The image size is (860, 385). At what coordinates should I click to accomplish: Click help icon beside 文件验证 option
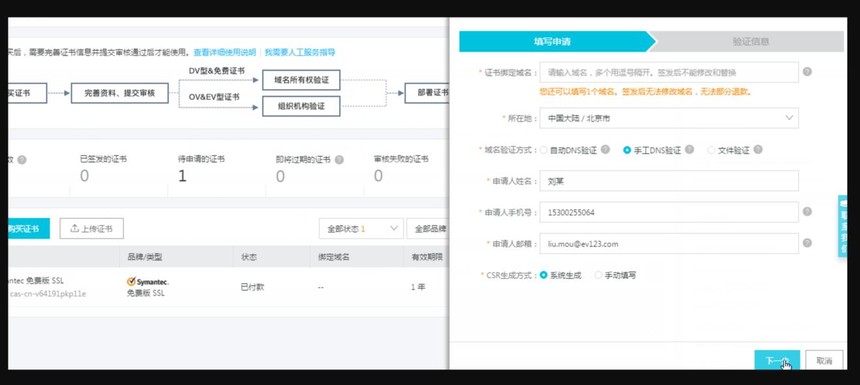[x=757, y=149]
